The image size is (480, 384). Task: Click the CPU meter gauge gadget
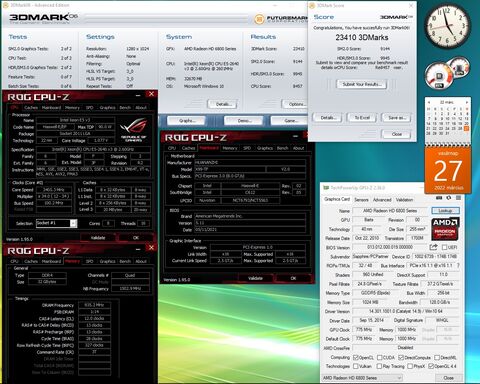pos(447,75)
